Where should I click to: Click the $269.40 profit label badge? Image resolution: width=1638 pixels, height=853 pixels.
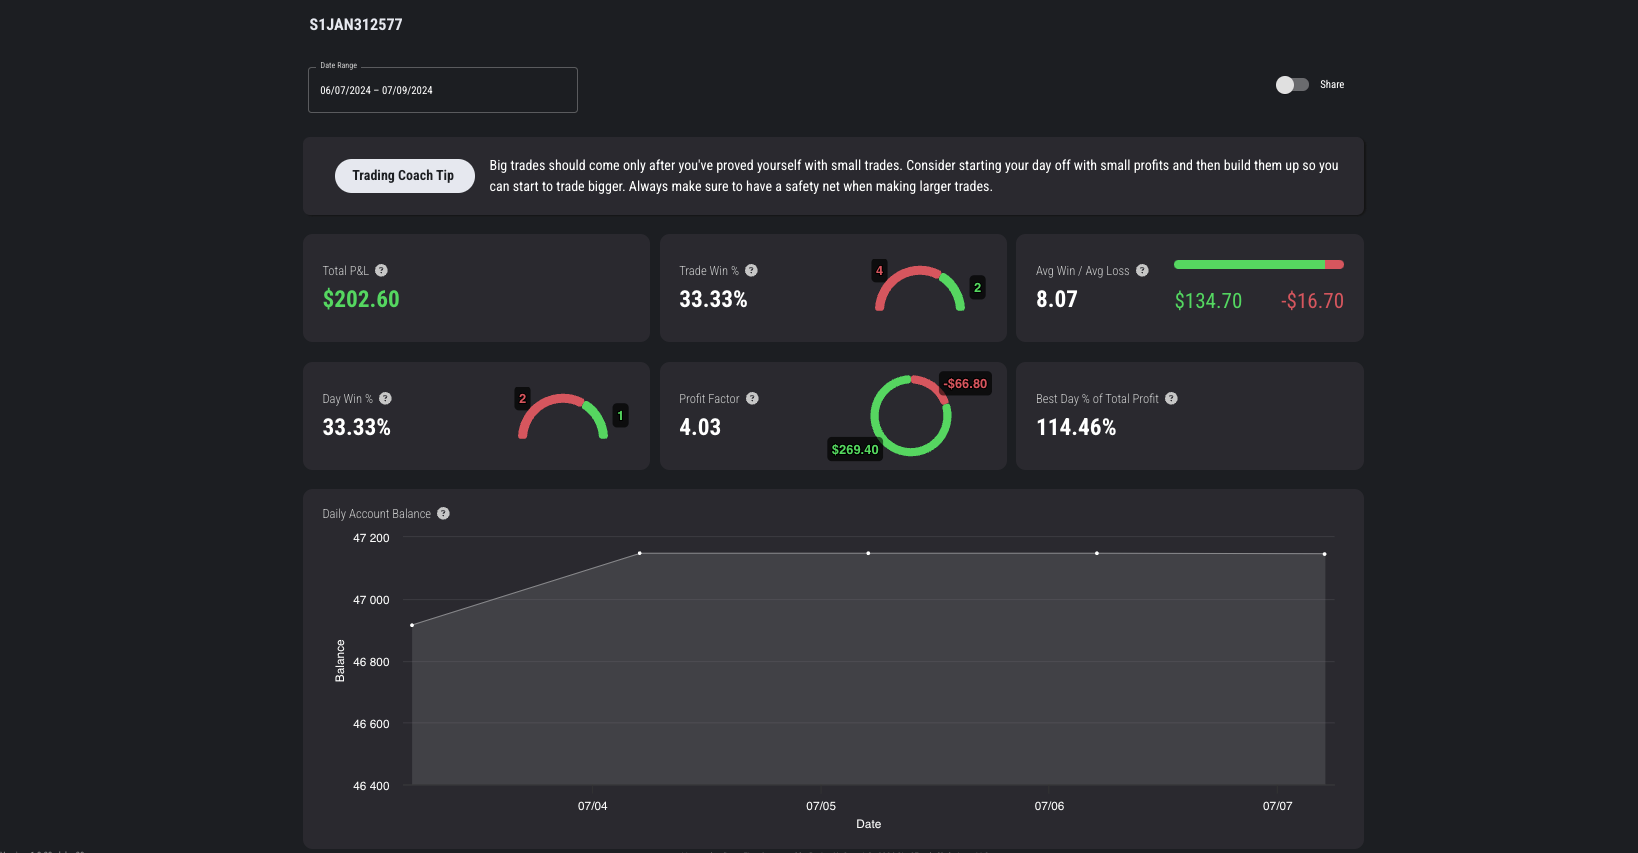click(x=855, y=450)
